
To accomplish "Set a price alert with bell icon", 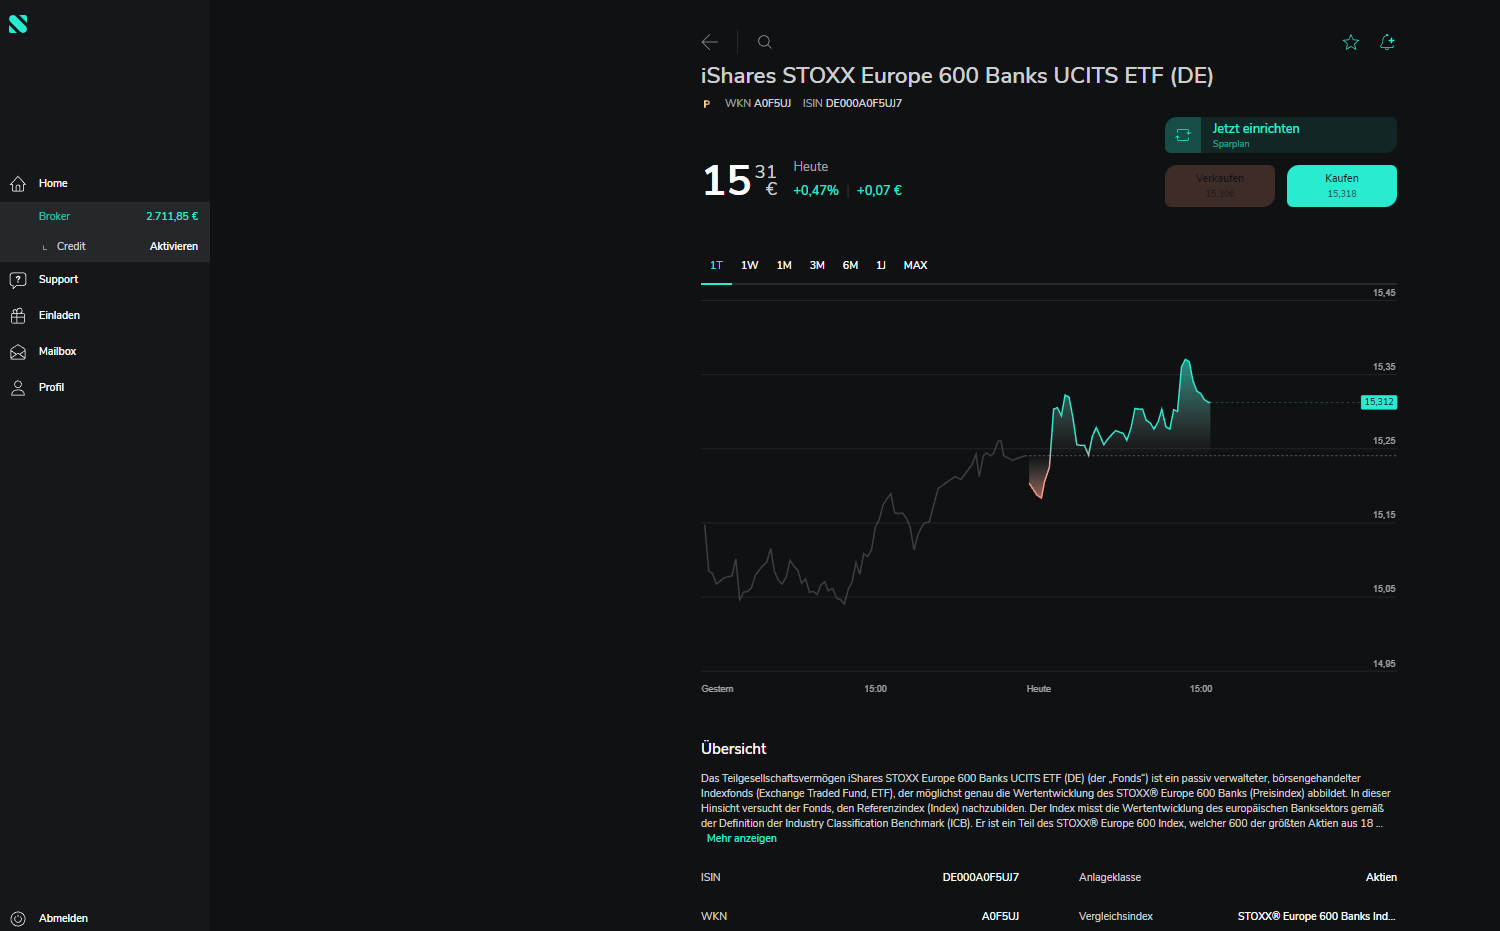I will 1387,42.
